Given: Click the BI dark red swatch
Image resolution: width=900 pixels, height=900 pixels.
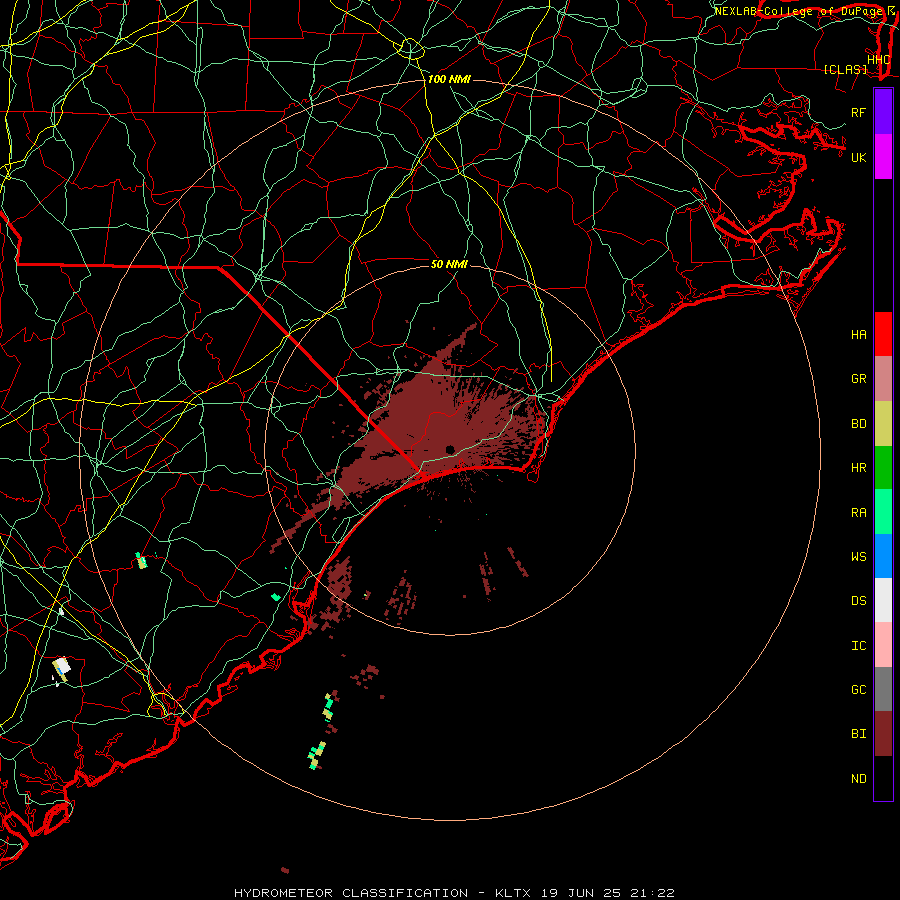Looking at the screenshot, I should 883,734.
